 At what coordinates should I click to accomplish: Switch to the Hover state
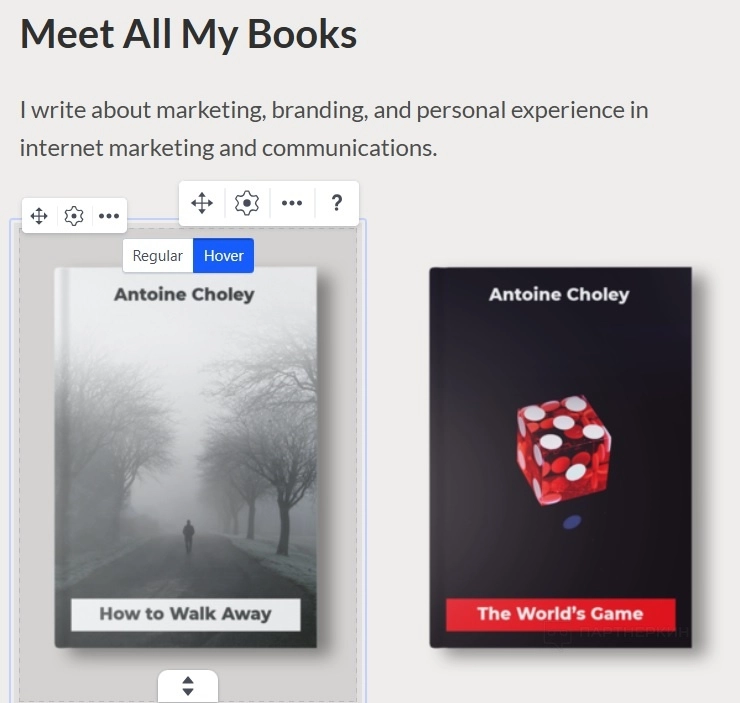(x=224, y=256)
